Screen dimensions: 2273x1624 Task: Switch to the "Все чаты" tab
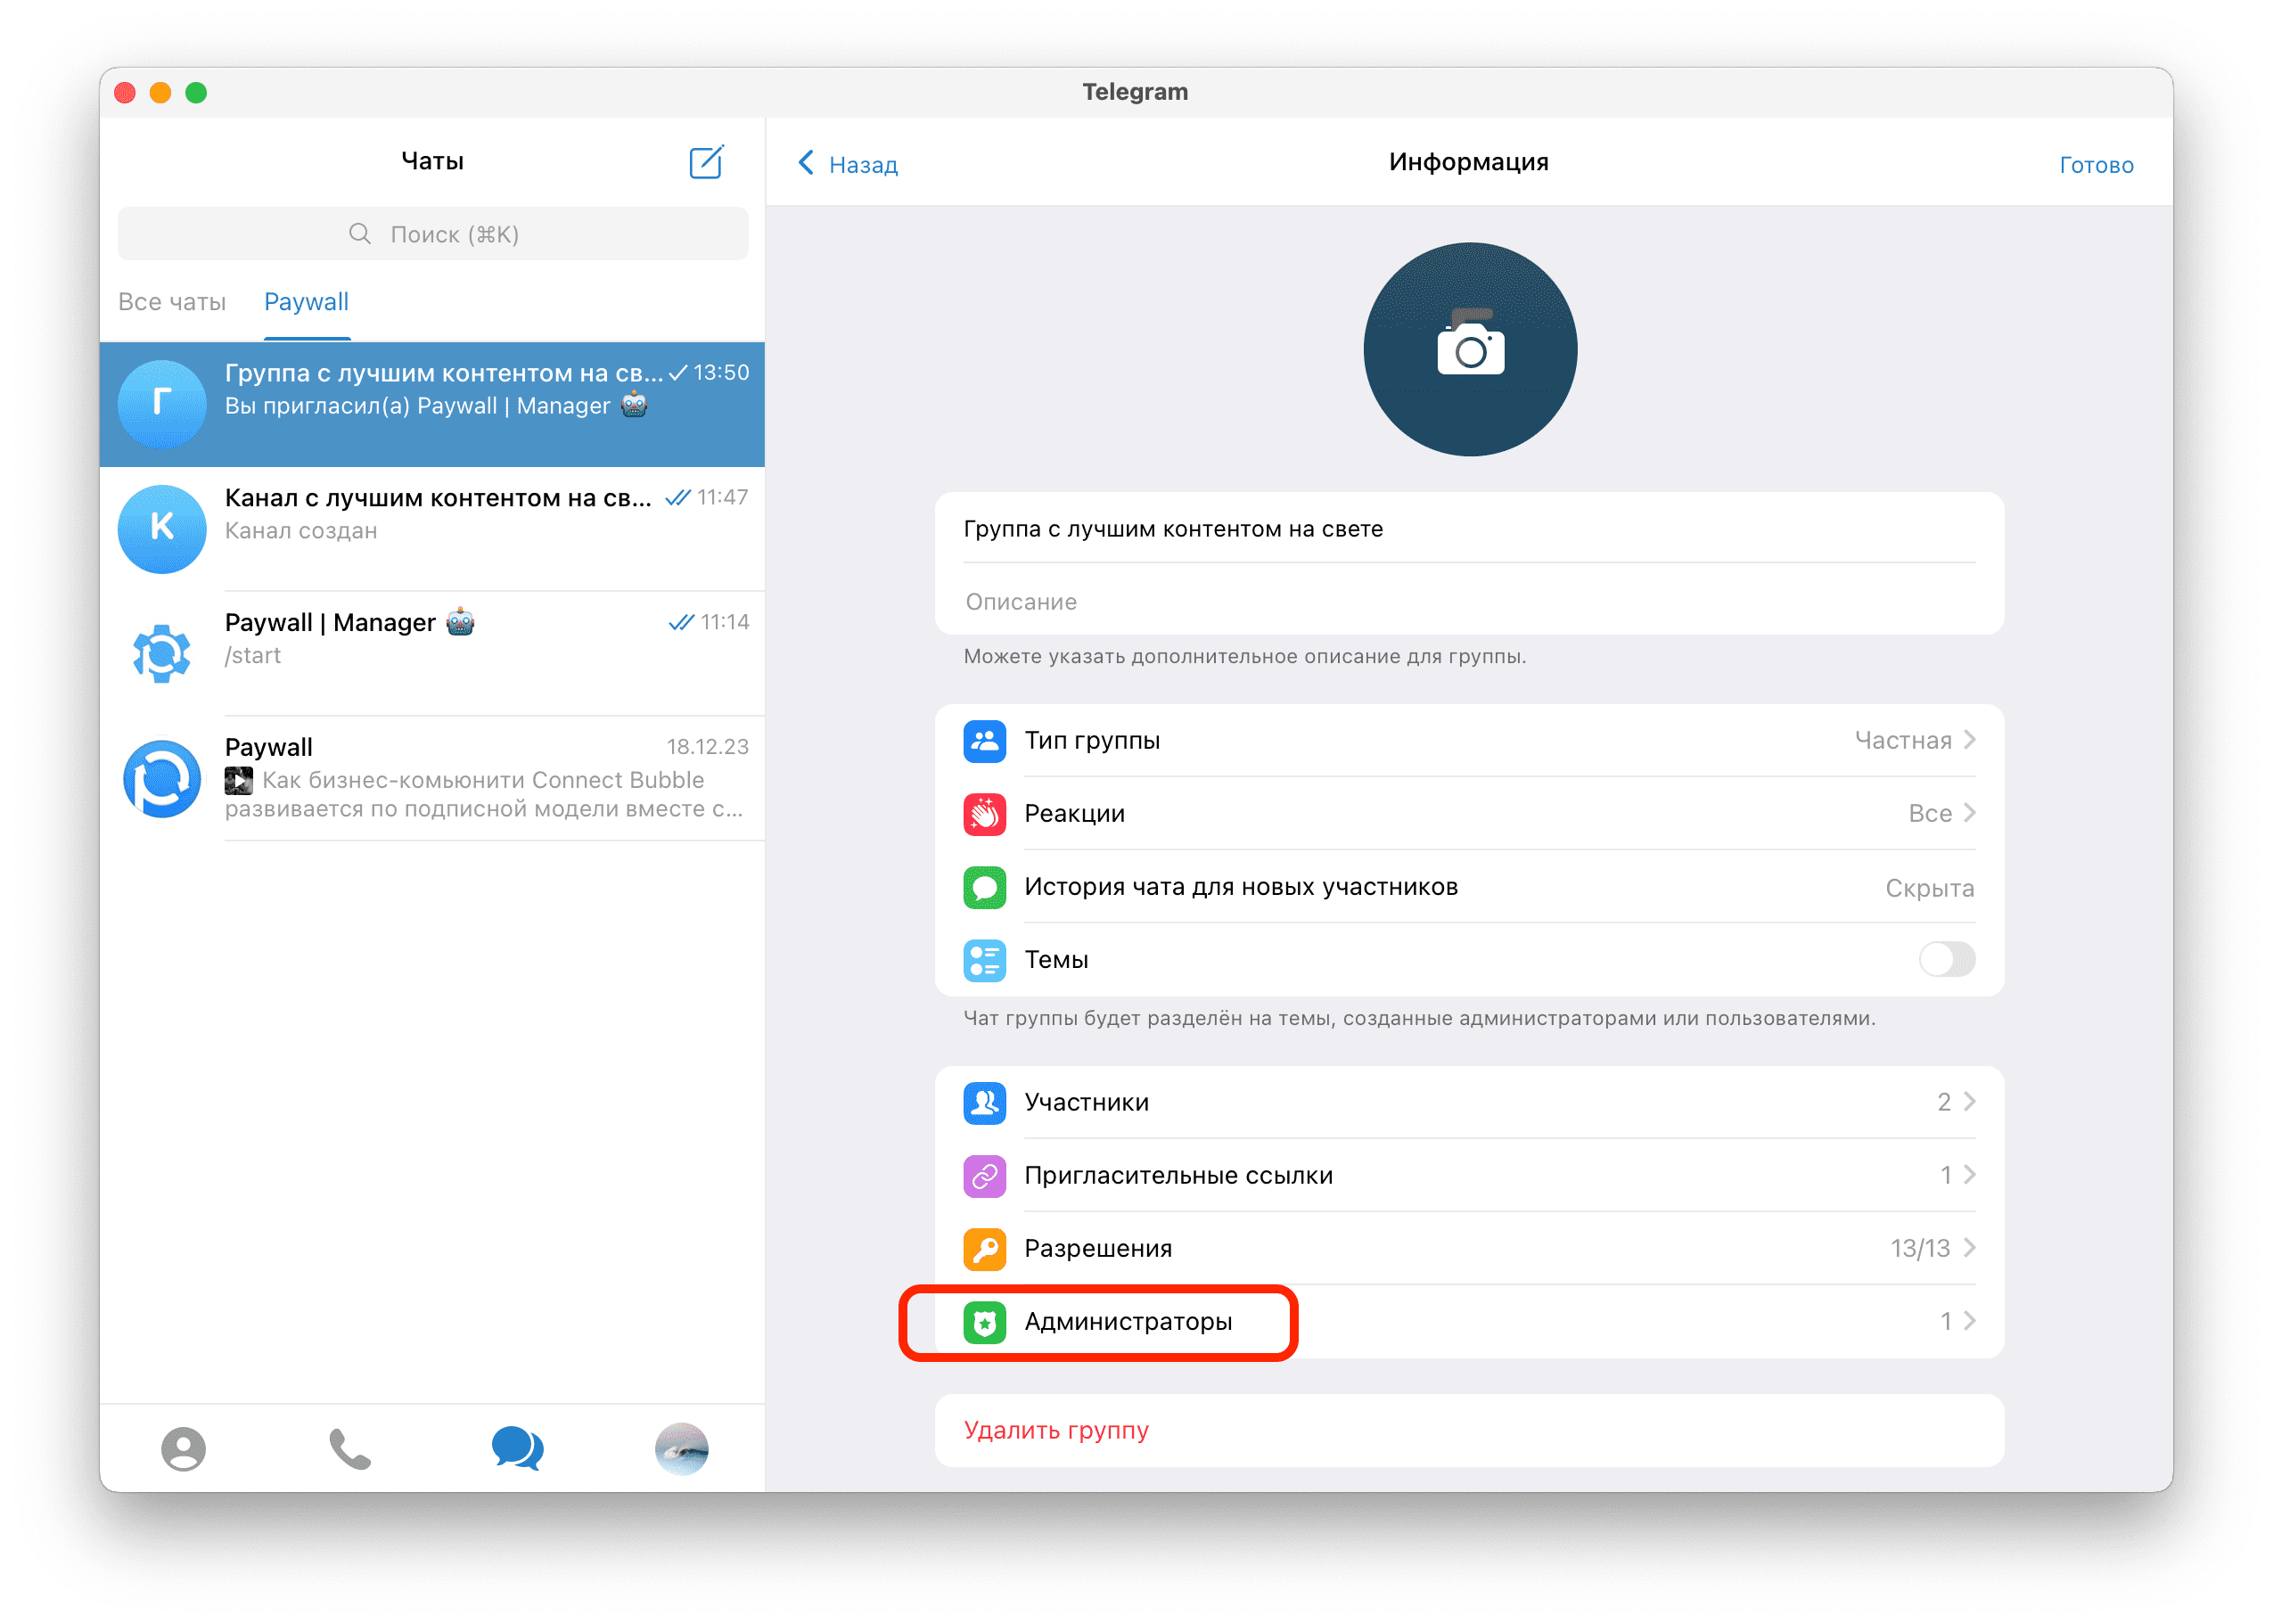click(172, 302)
